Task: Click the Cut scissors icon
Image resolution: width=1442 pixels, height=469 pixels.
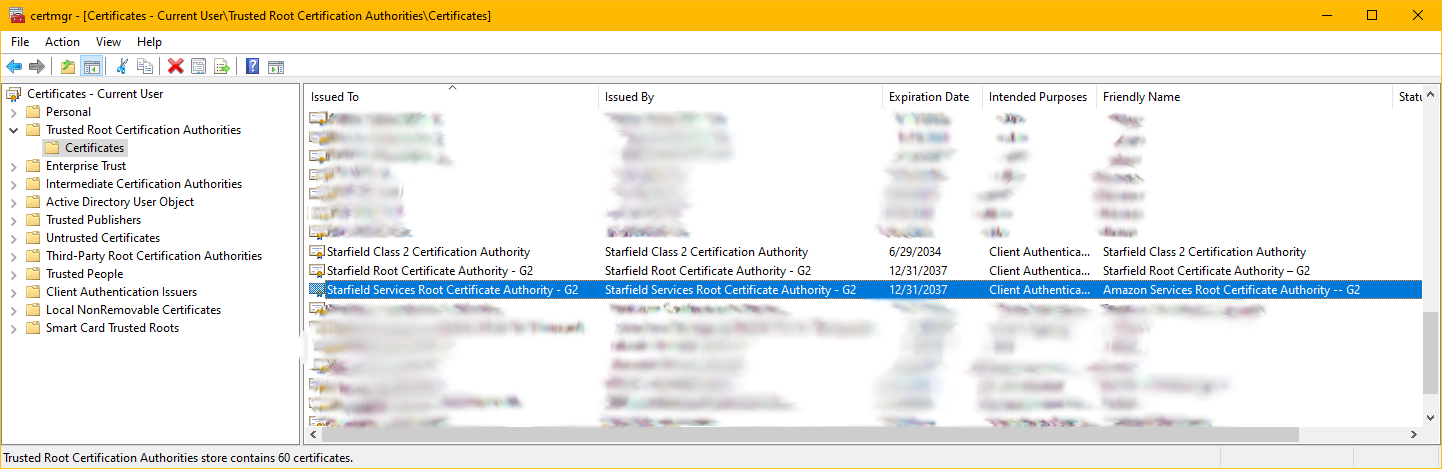Action: (x=122, y=67)
